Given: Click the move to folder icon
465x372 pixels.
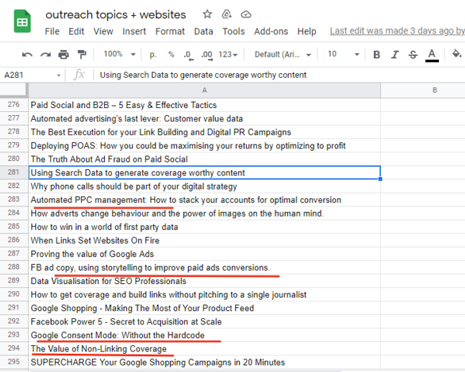Looking at the screenshot, I should pyautogui.click(x=227, y=14).
